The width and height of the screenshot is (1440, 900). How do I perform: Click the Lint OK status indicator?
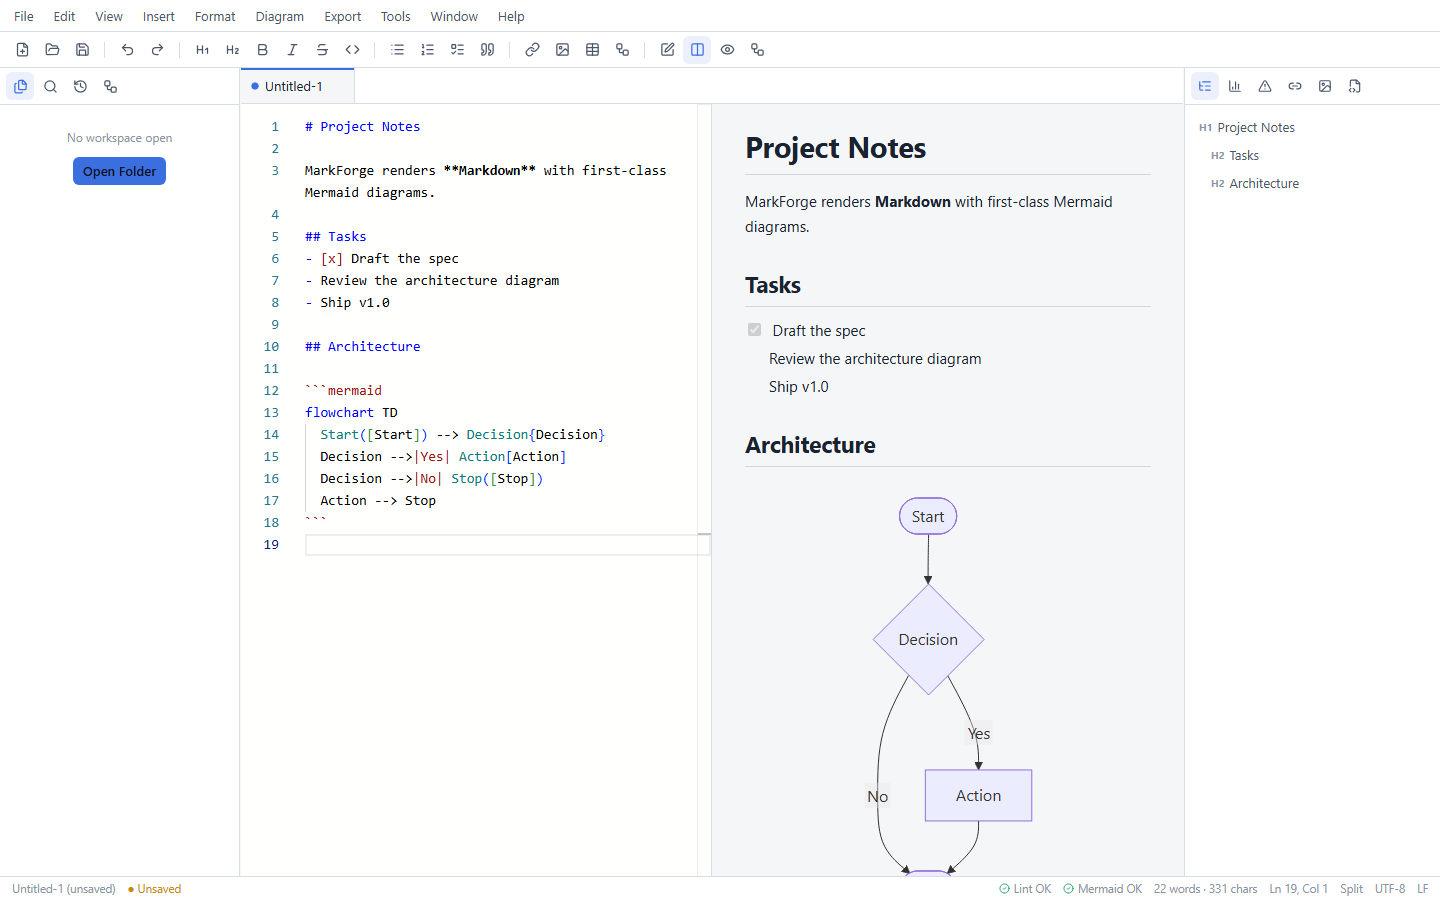(1025, 889)
